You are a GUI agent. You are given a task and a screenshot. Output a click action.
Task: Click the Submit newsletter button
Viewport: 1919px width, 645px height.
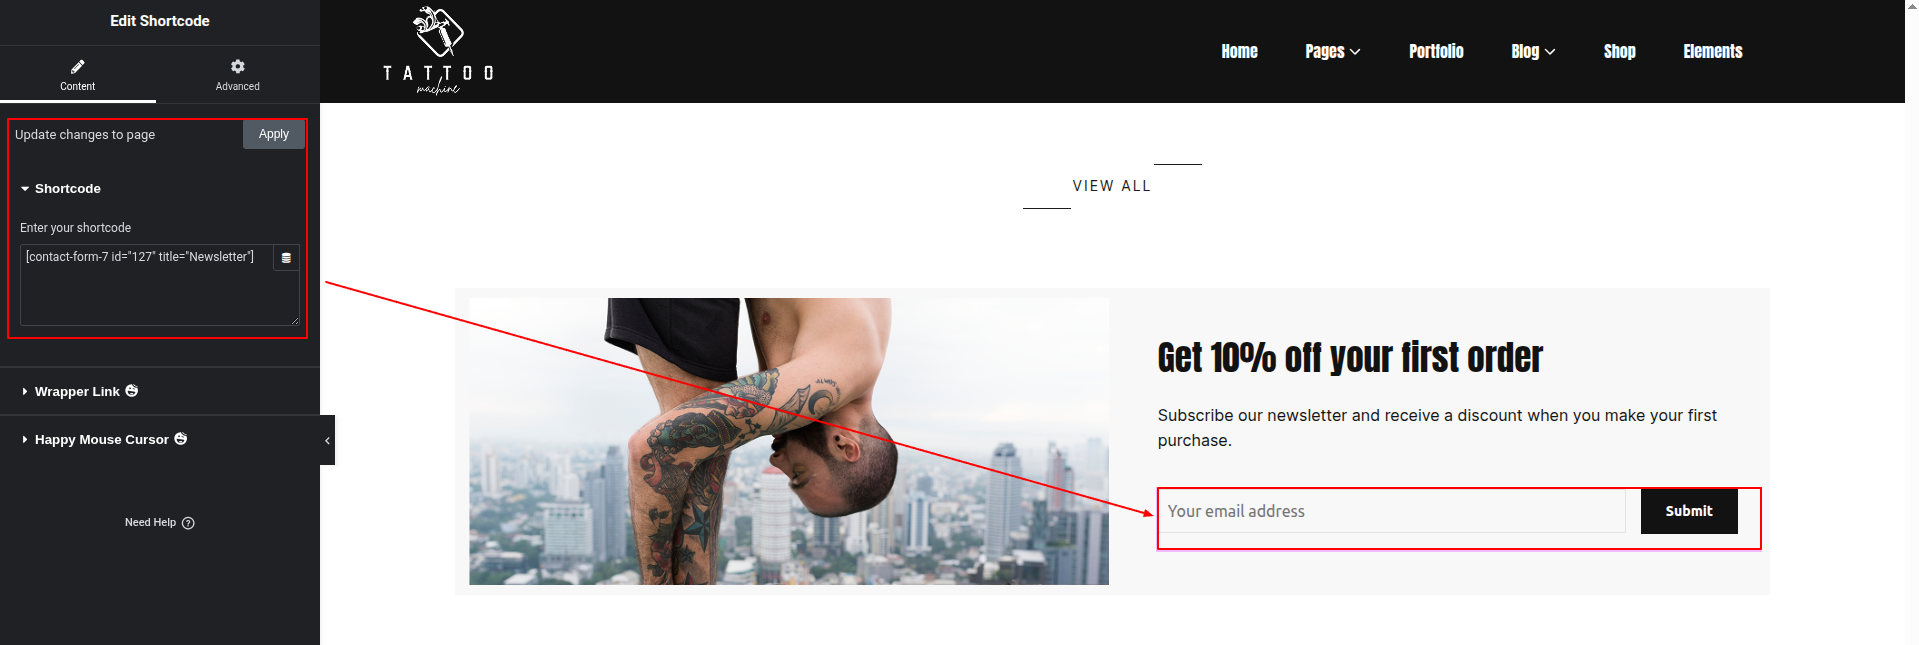(x=1689, y=511)
